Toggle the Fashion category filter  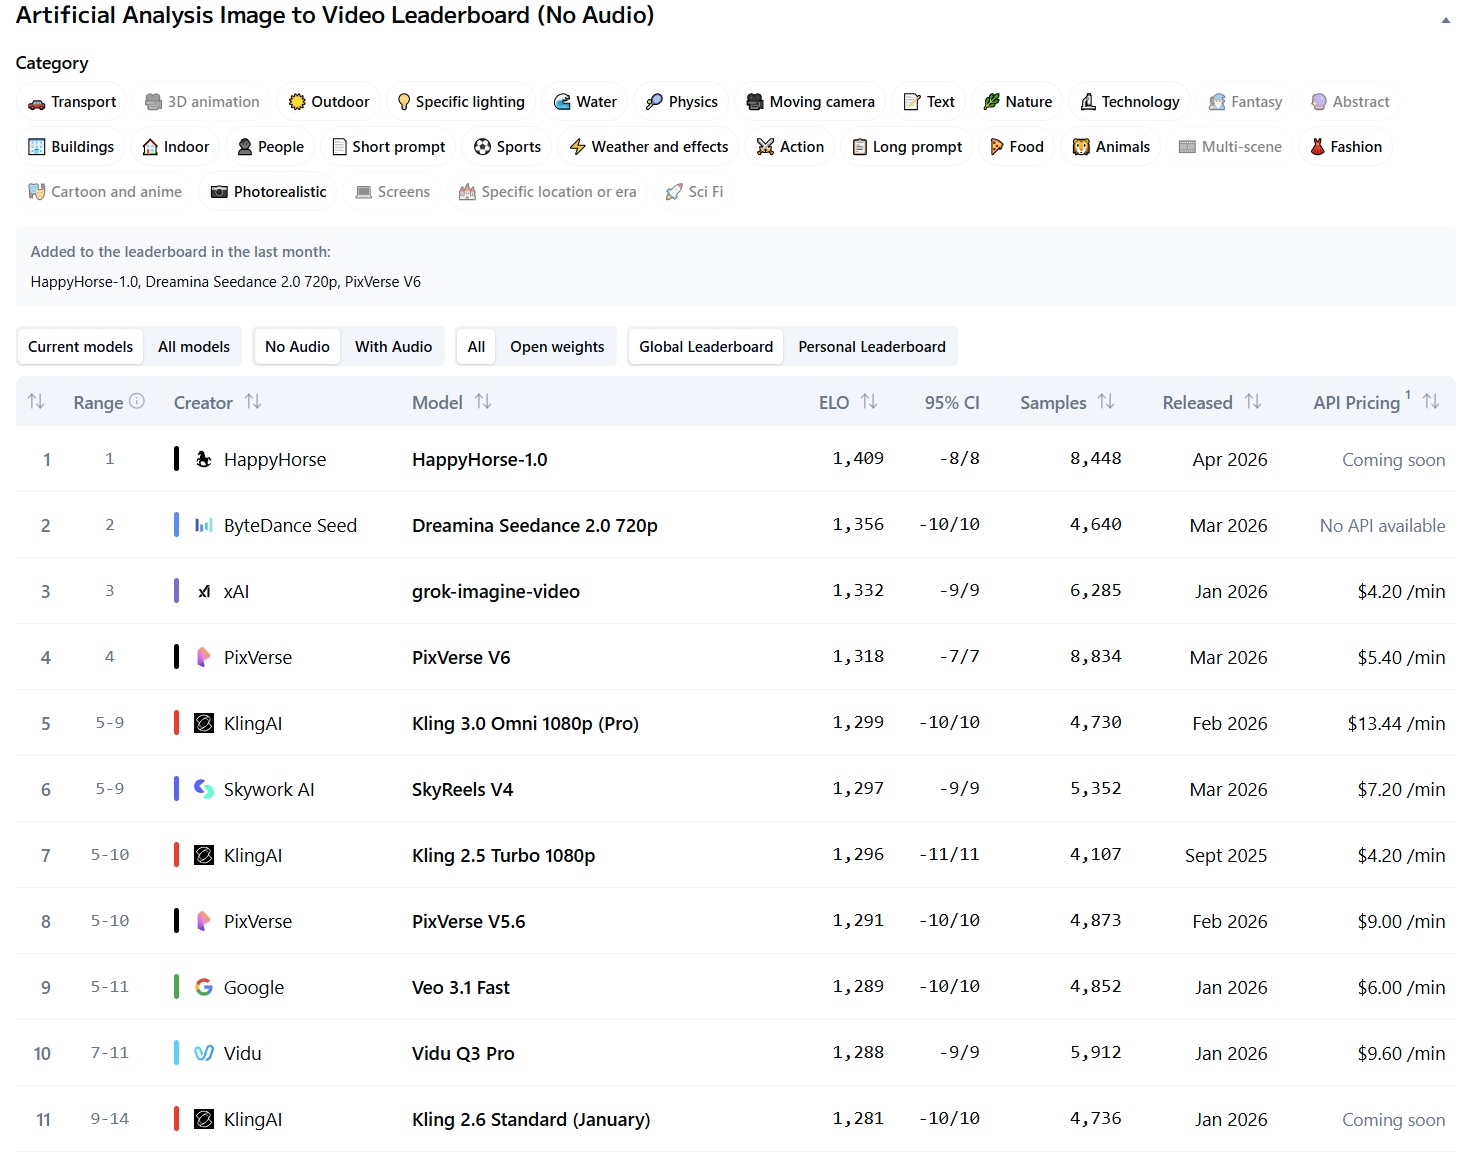click(1346, 147)
